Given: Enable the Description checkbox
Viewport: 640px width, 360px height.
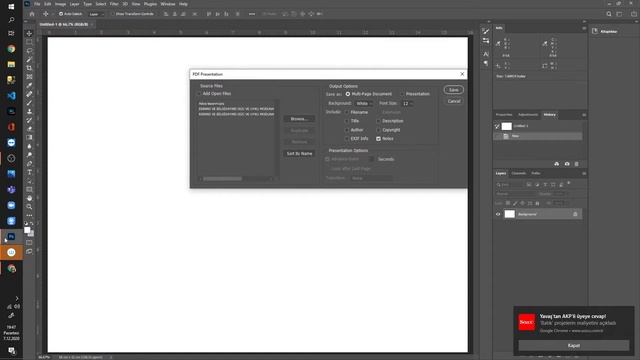Looking at the screenshot, I should click(378, 121).
